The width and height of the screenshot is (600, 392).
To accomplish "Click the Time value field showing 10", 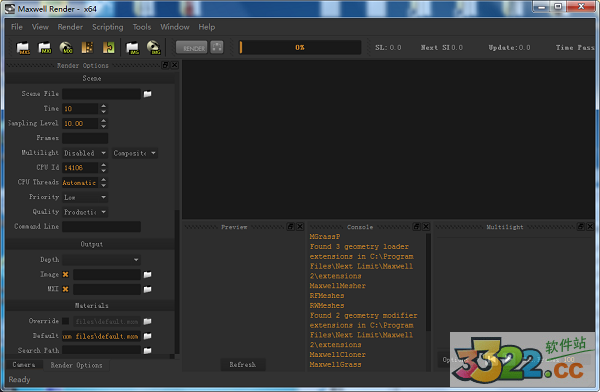I will click(x=81, y=109).
